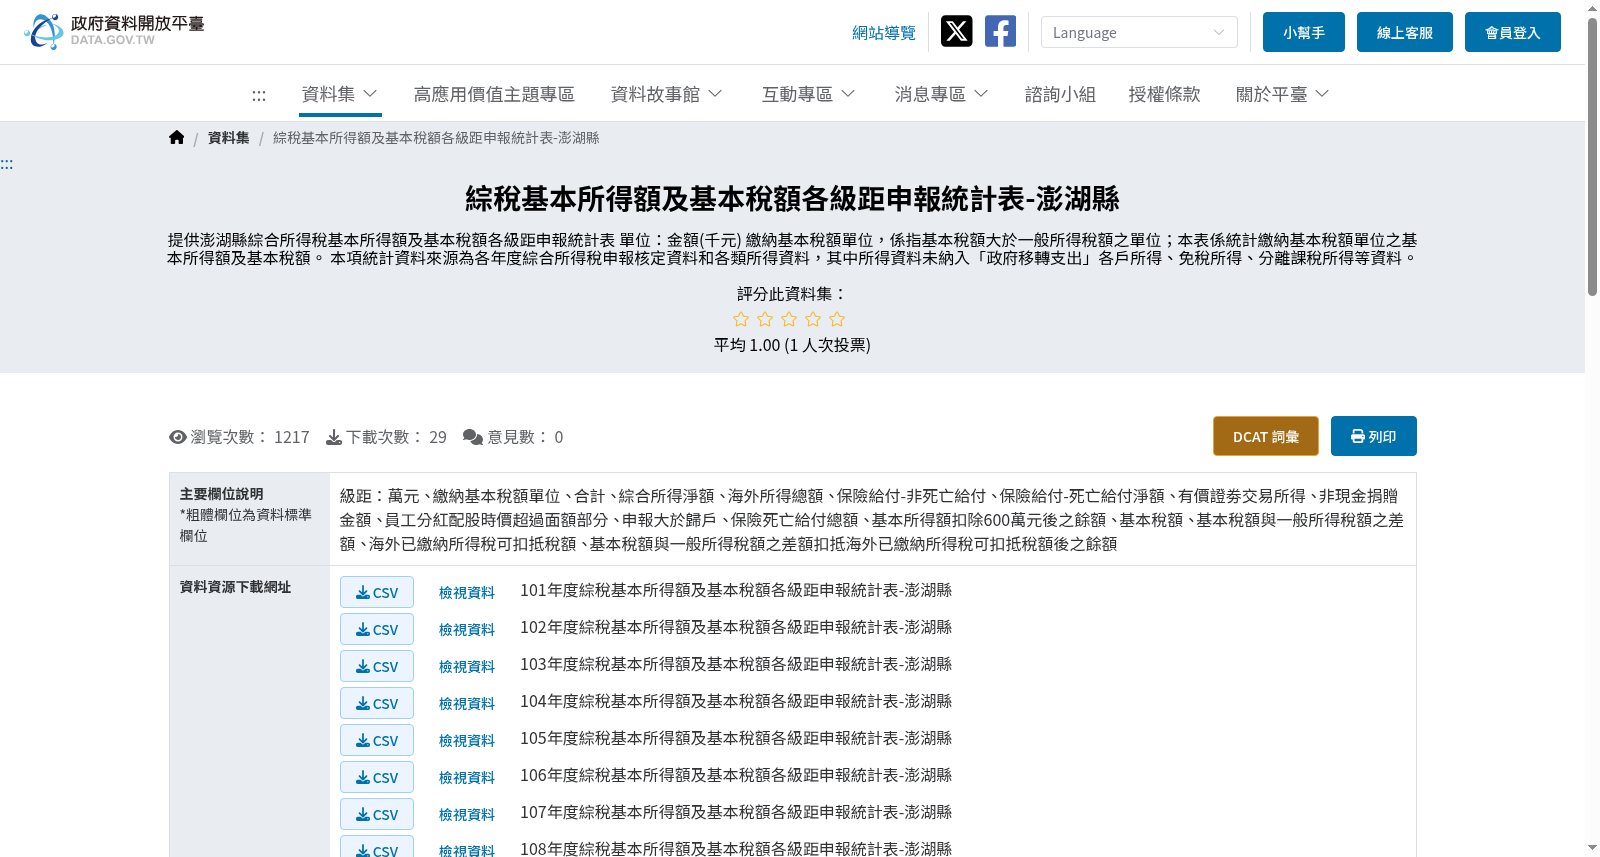View data (檢視資料) for 107年度

[467, 815]
